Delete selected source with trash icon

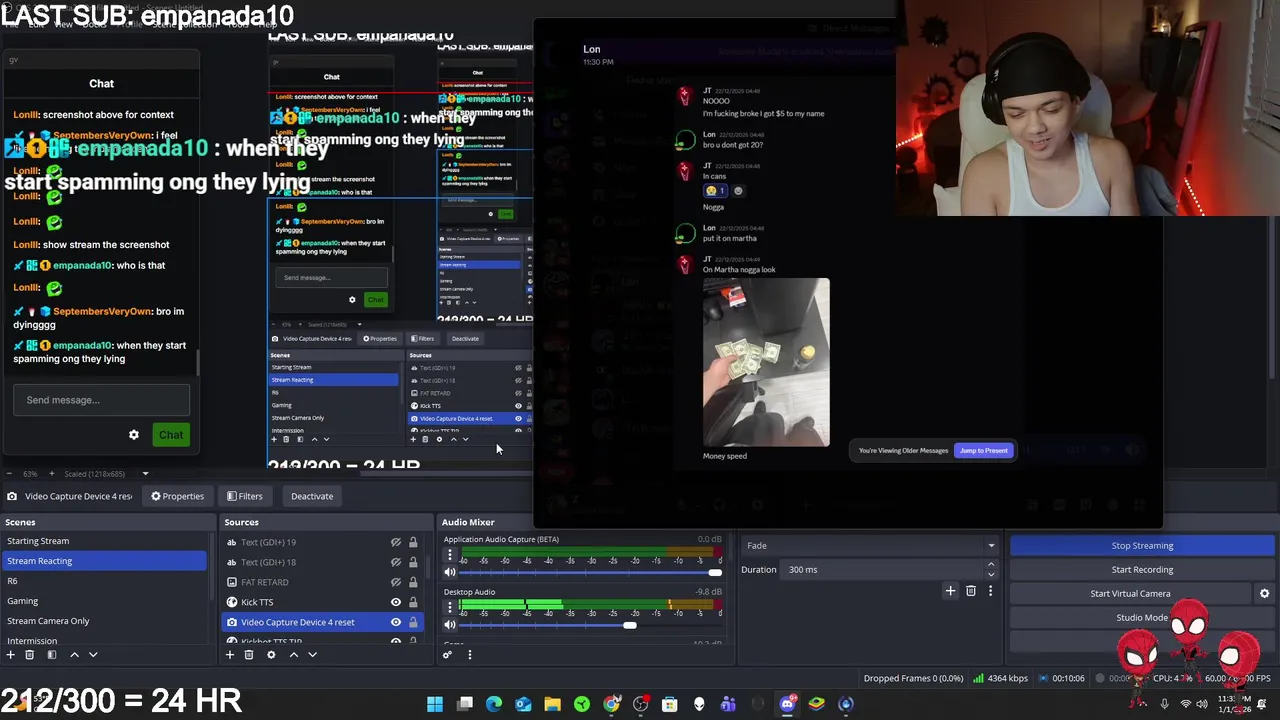click(x=249, y=655)
